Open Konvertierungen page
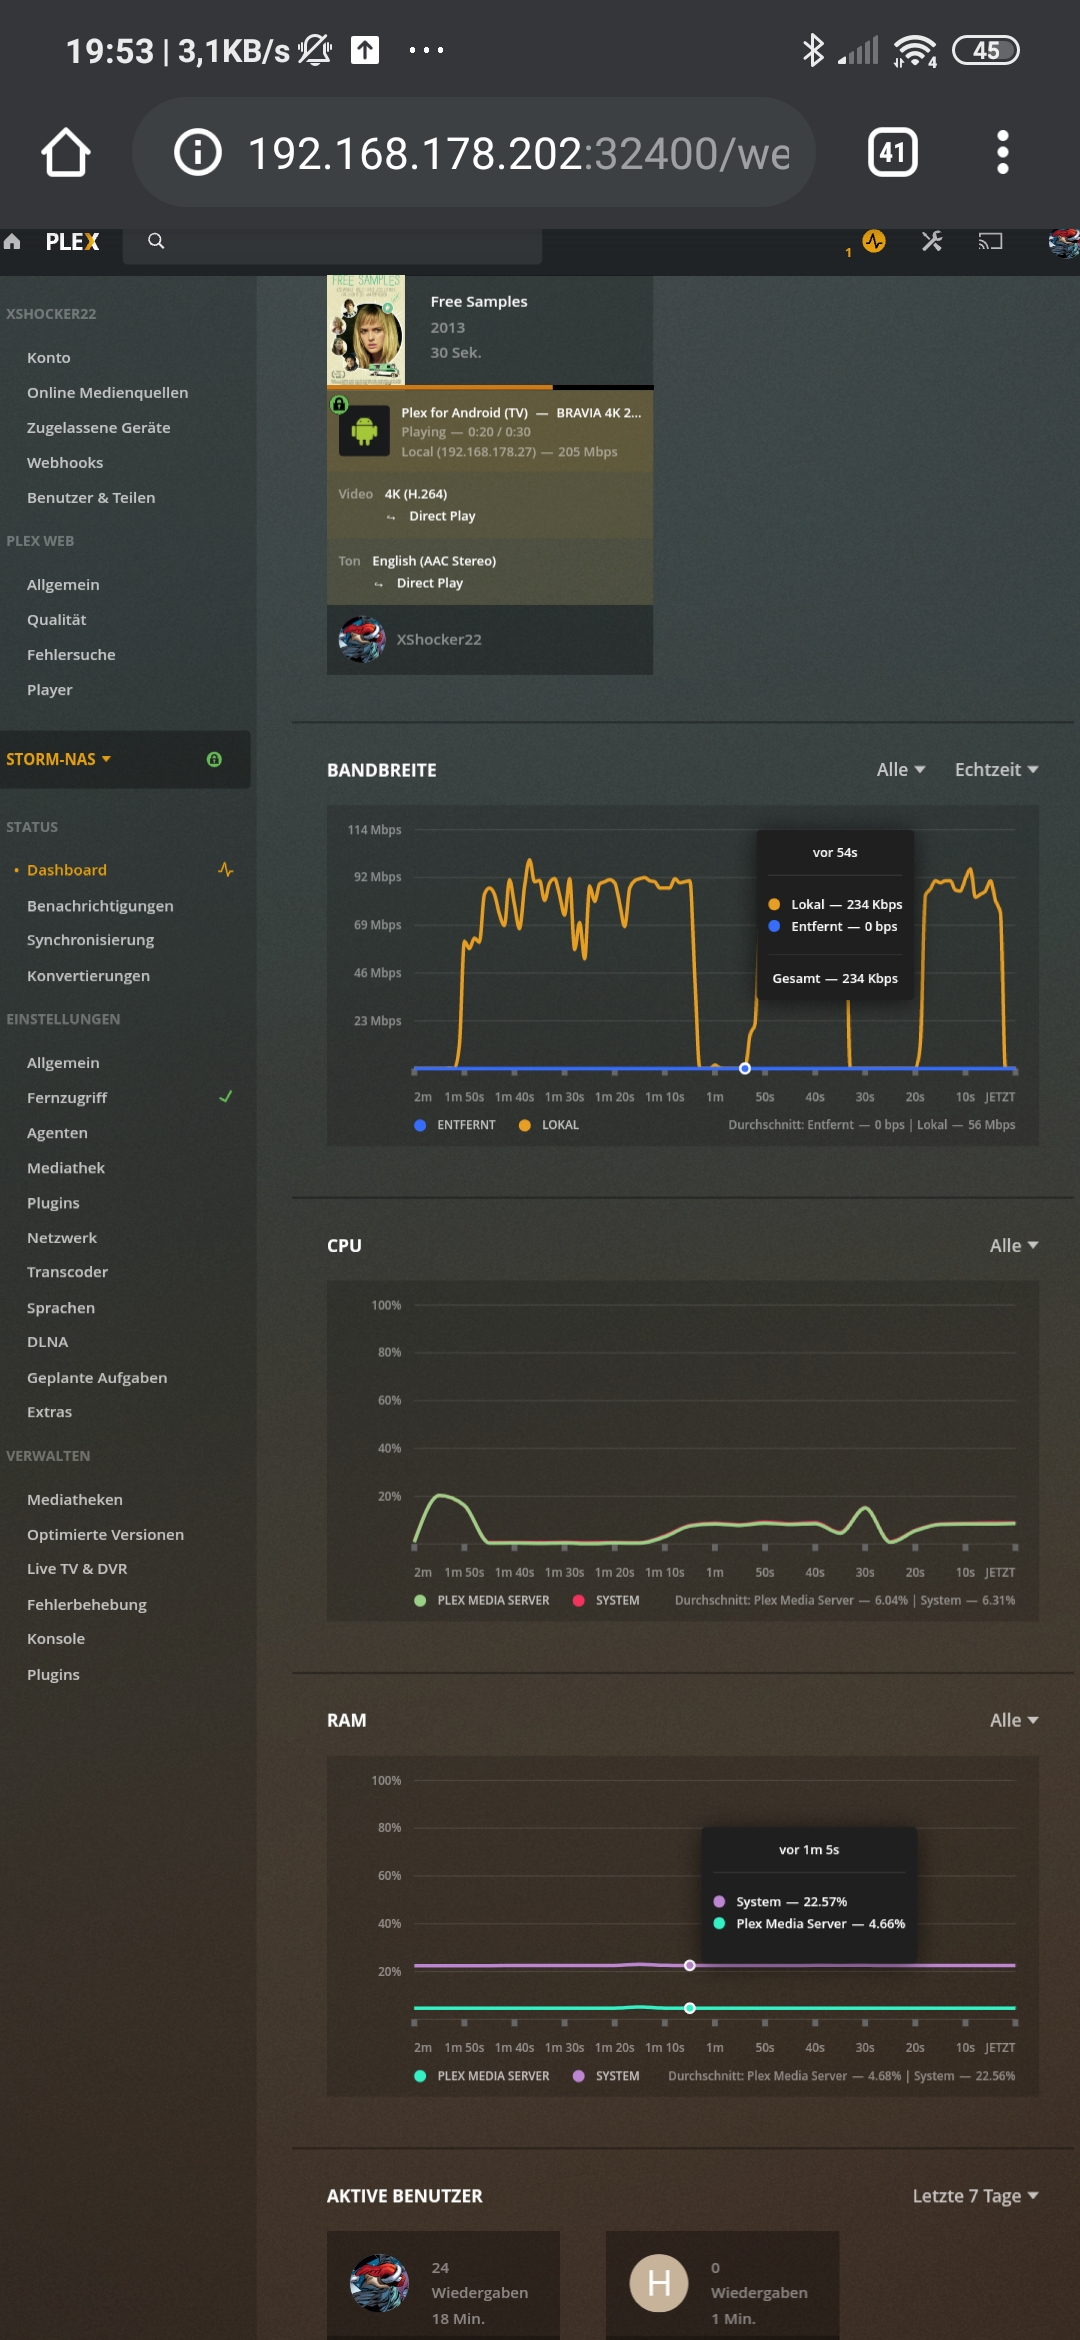This screenshot has width=1080, height=2340. pyautogui.click(x=88, y=975)
